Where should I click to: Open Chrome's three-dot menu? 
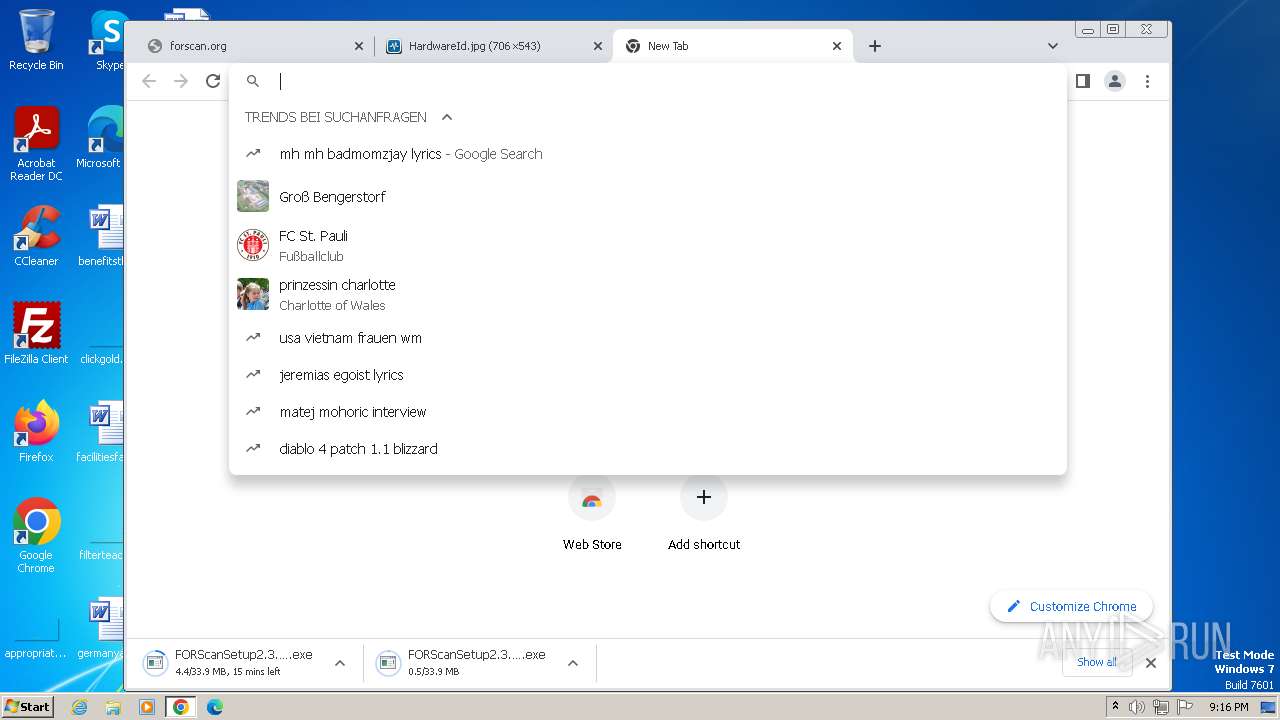tap(1147, 81)
